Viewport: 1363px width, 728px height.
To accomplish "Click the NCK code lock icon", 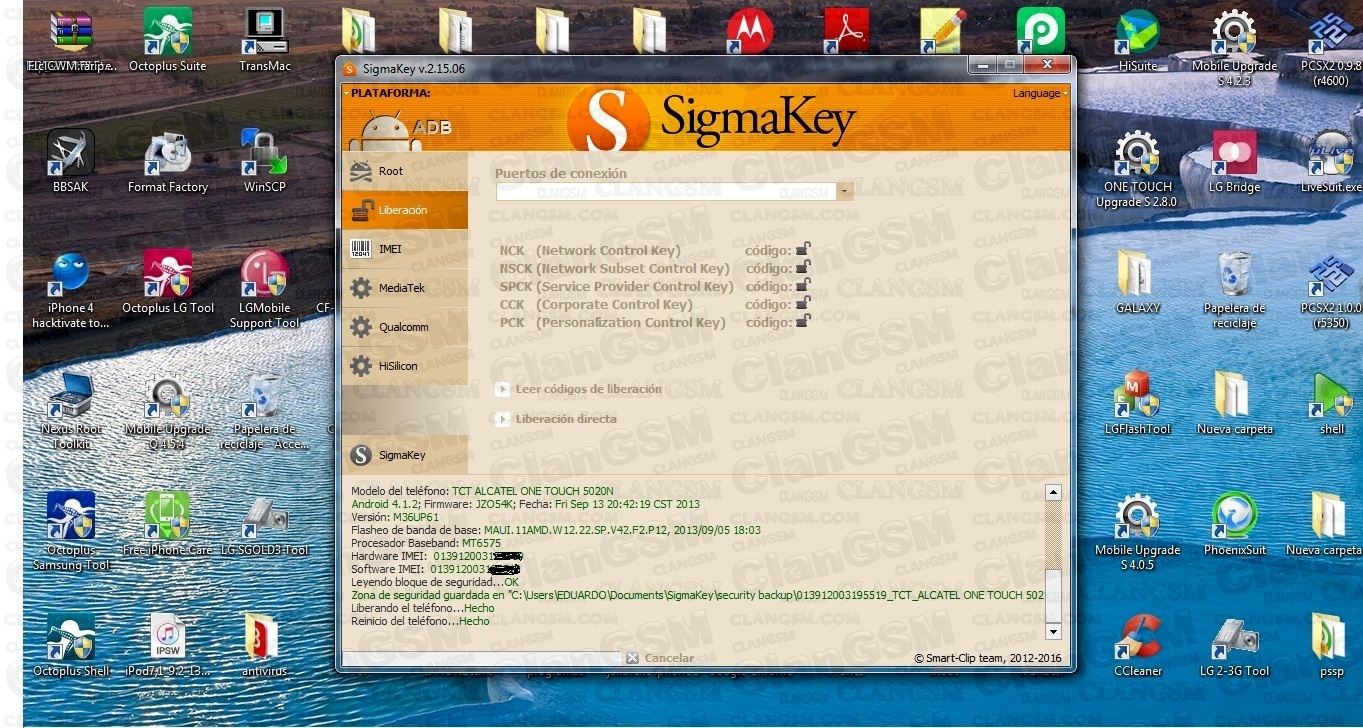I will [803, 250].
